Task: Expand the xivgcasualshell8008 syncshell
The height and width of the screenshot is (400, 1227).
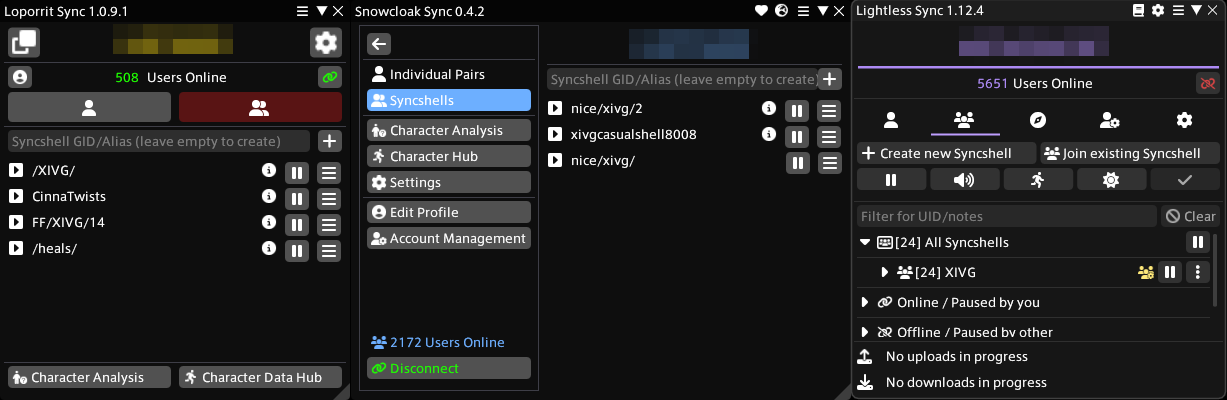Action: pos(555,134)
